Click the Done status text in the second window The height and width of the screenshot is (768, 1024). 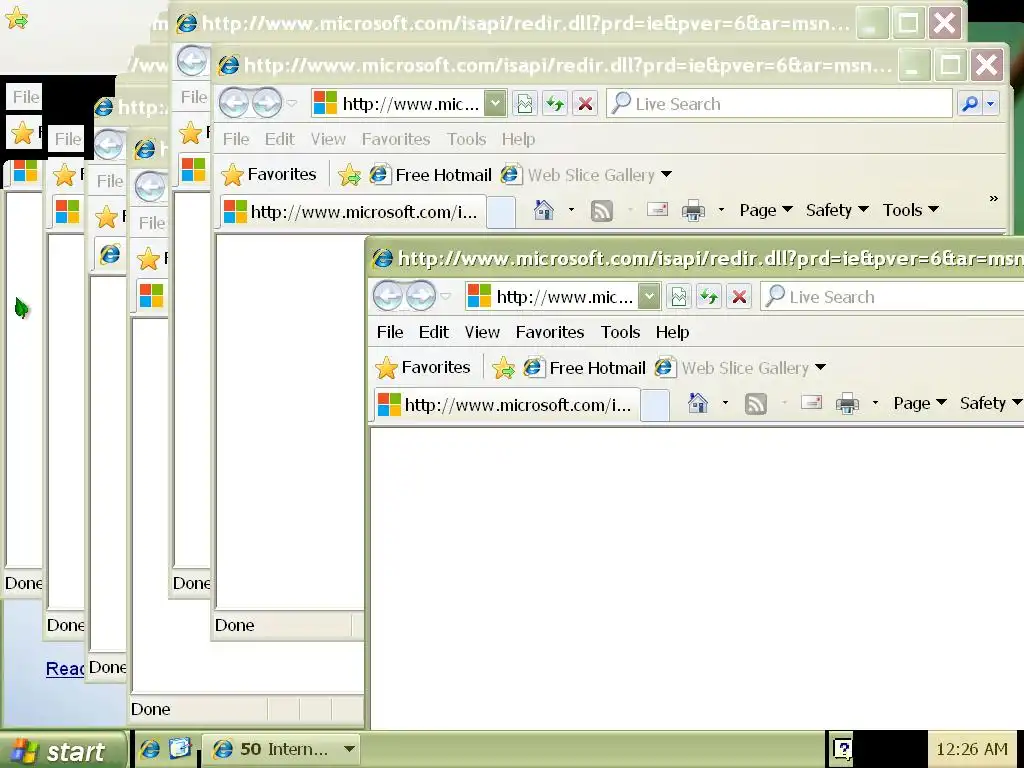(x=234, y=625)
